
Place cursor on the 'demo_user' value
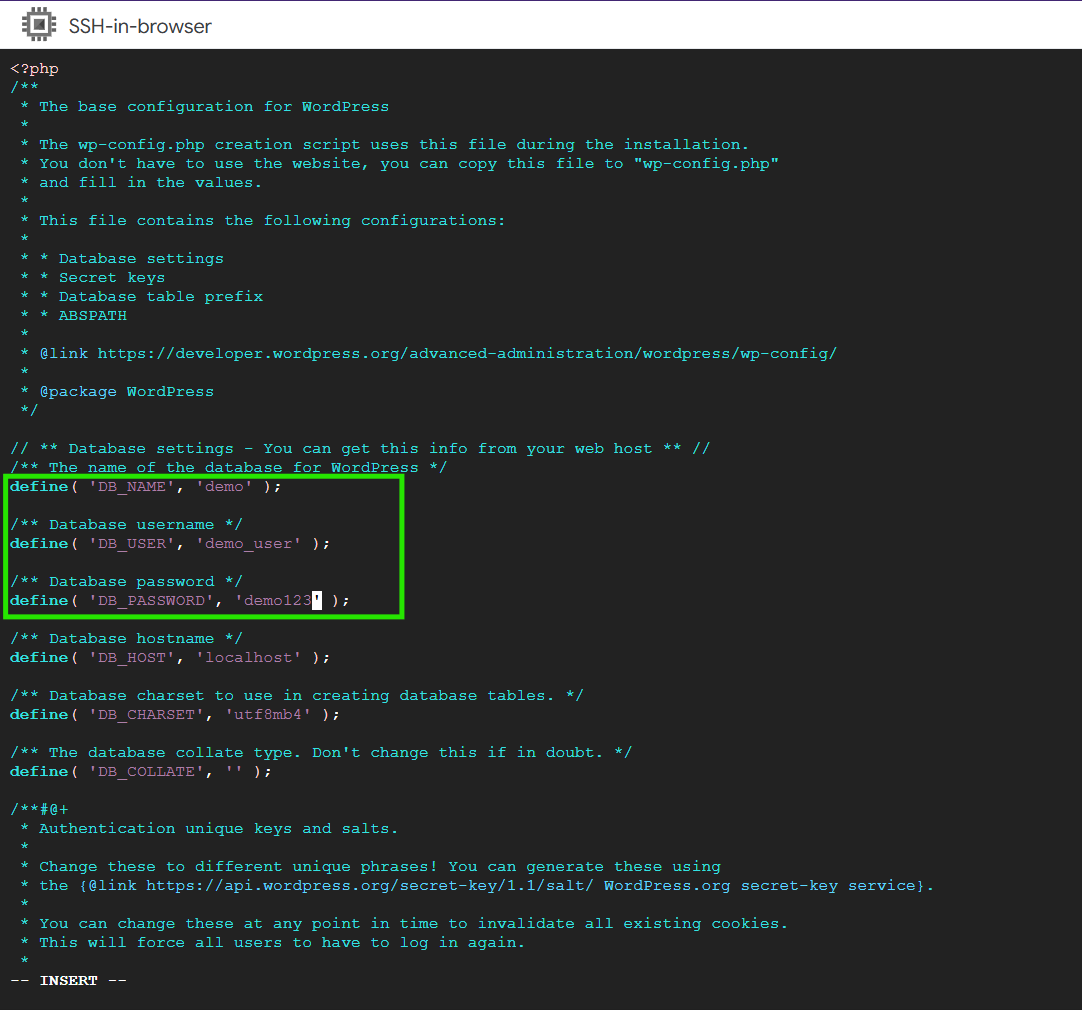click(248, 544)
